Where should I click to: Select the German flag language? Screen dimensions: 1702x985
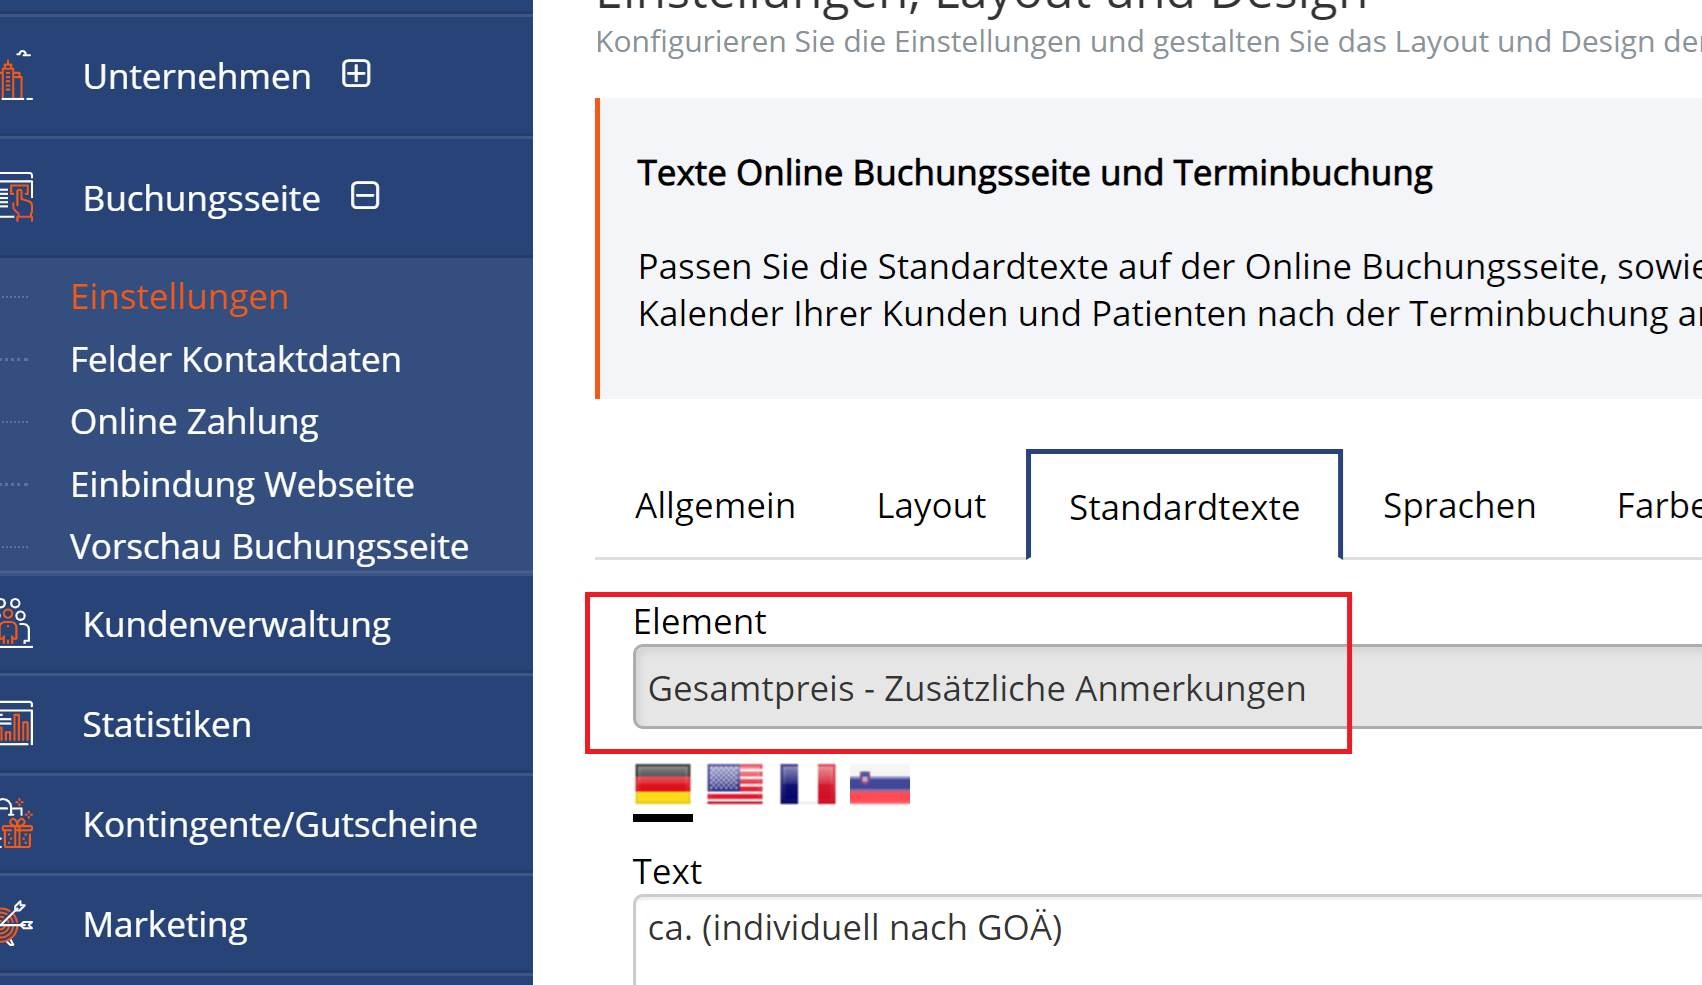[662, 784]
